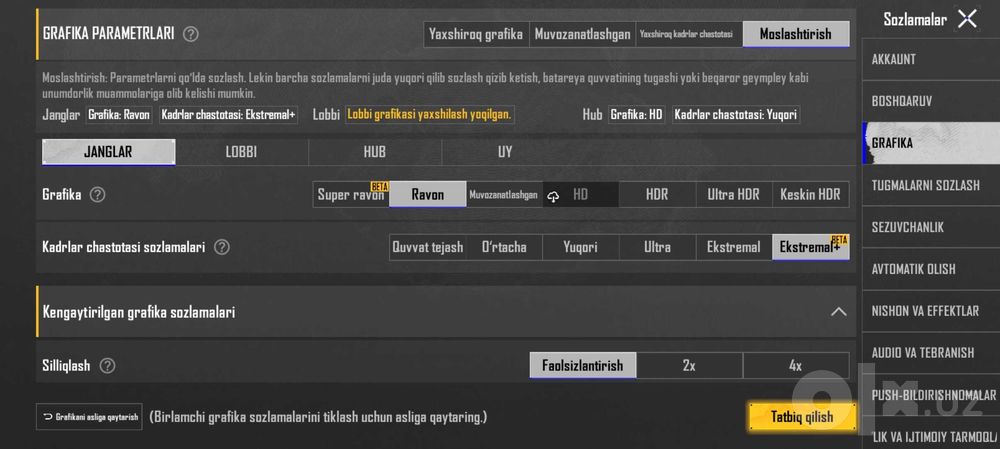
Task: Switch to HUB tab
Action: click(375, 152)
